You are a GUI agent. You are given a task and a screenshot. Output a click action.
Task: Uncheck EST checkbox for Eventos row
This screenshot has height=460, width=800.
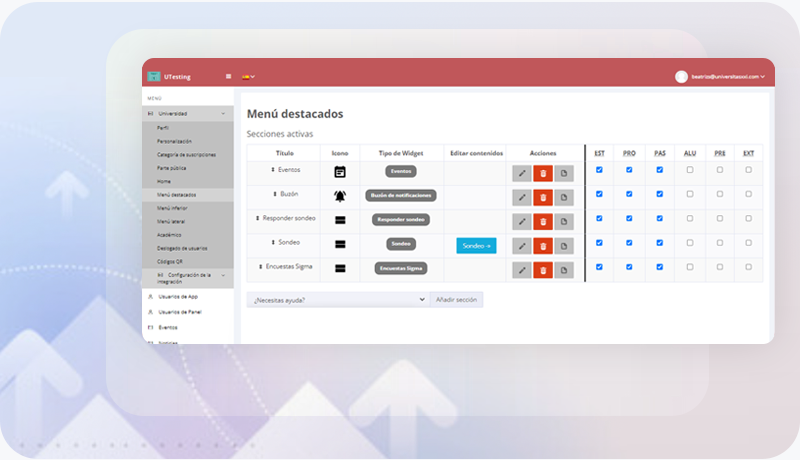[599, 170]
